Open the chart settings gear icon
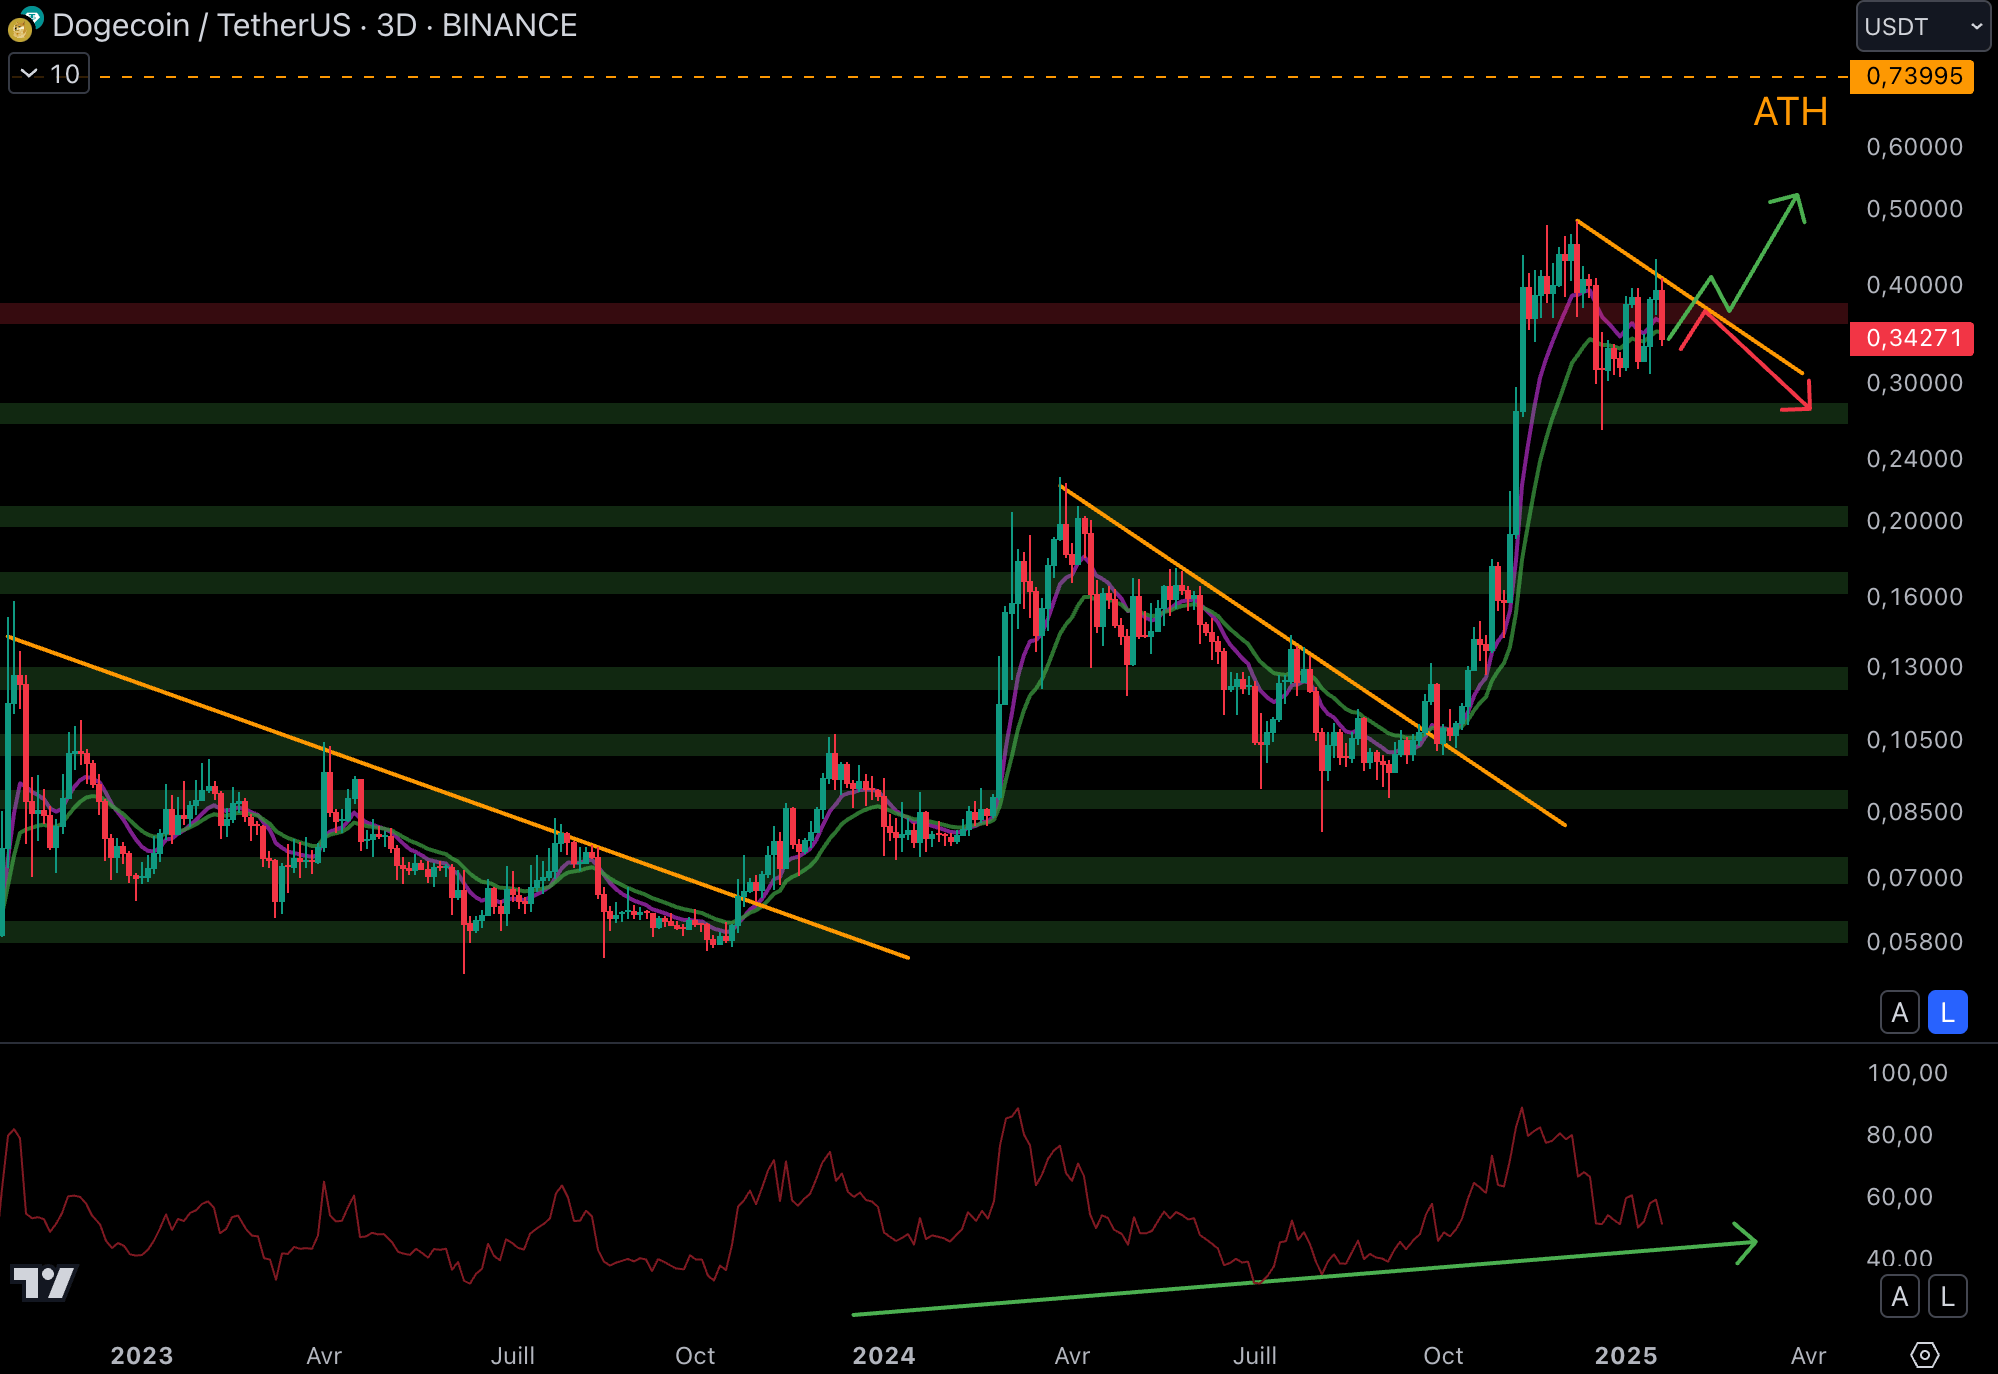The height and width of the screenshot is (1374, 1998). 1924,1355
